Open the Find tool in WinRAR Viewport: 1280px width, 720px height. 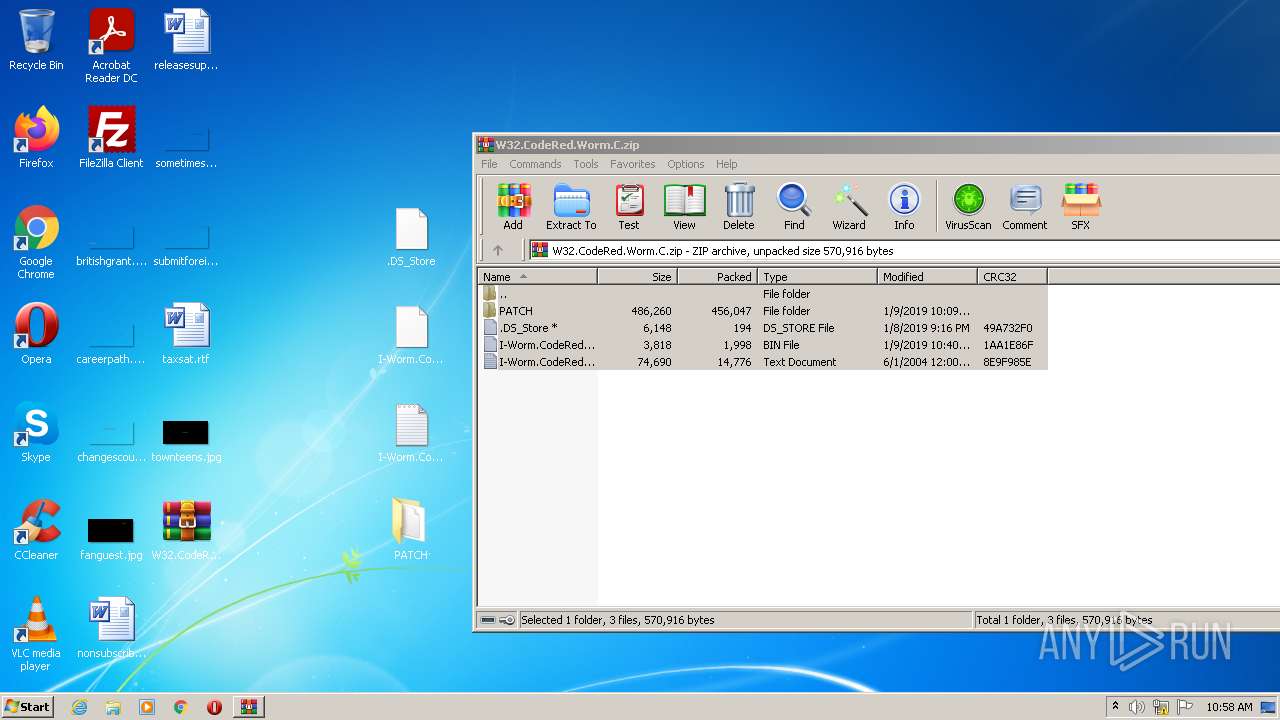pyautogui.click(x=794, y=207)
